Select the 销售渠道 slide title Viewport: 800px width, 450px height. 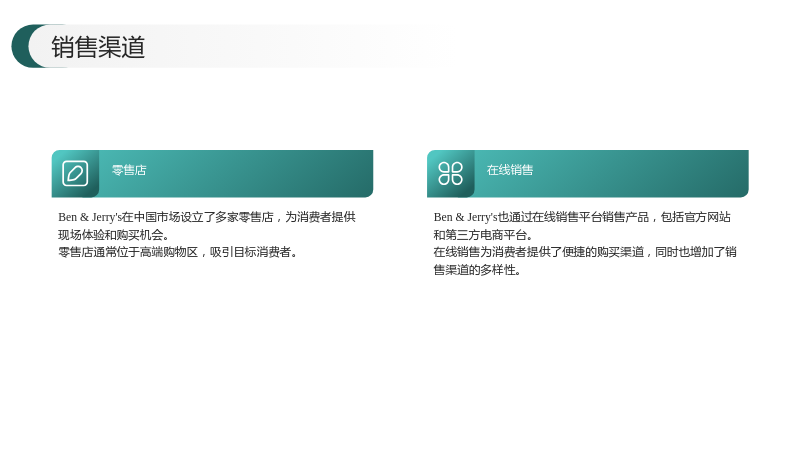pyautogui.click(x=98, y=47)
